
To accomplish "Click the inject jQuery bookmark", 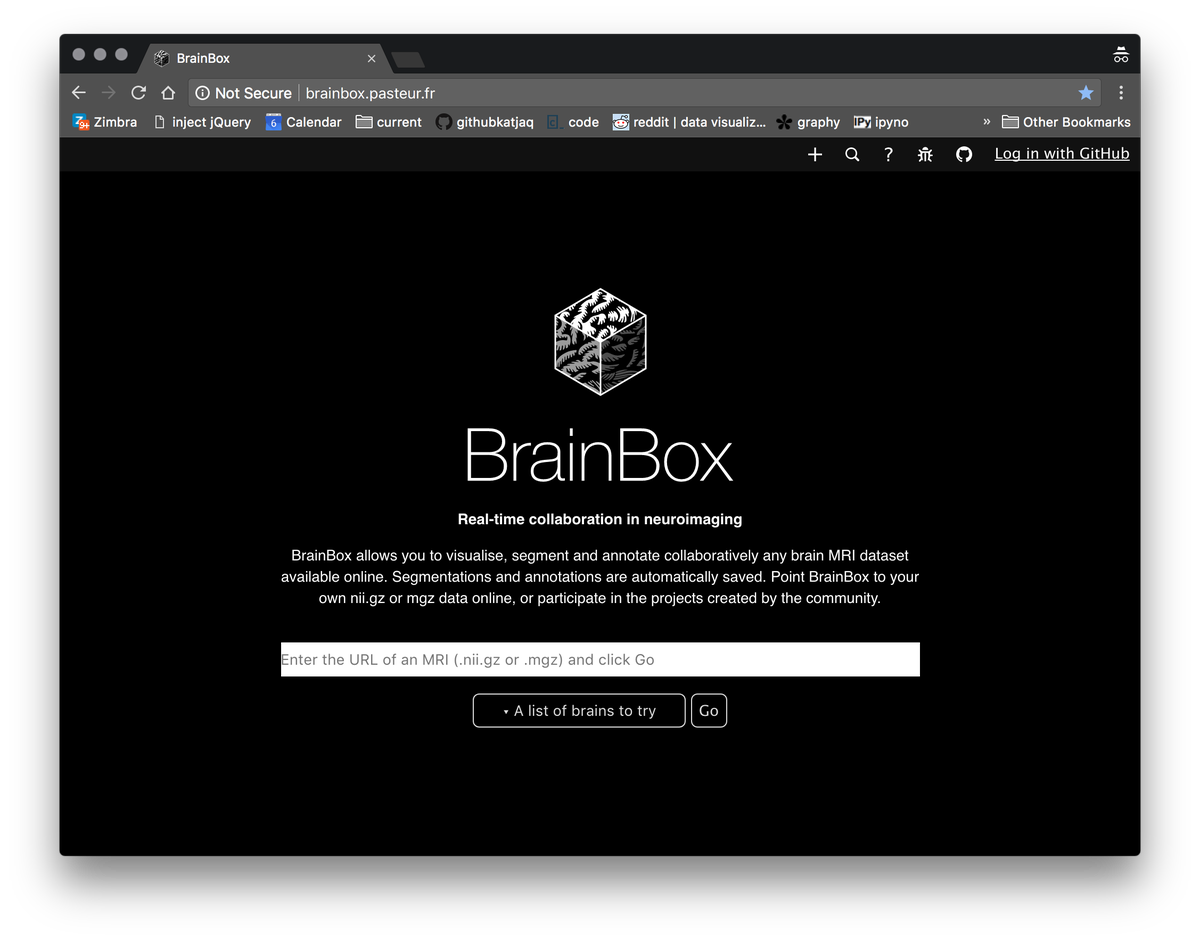I will [x=201, y=122].
